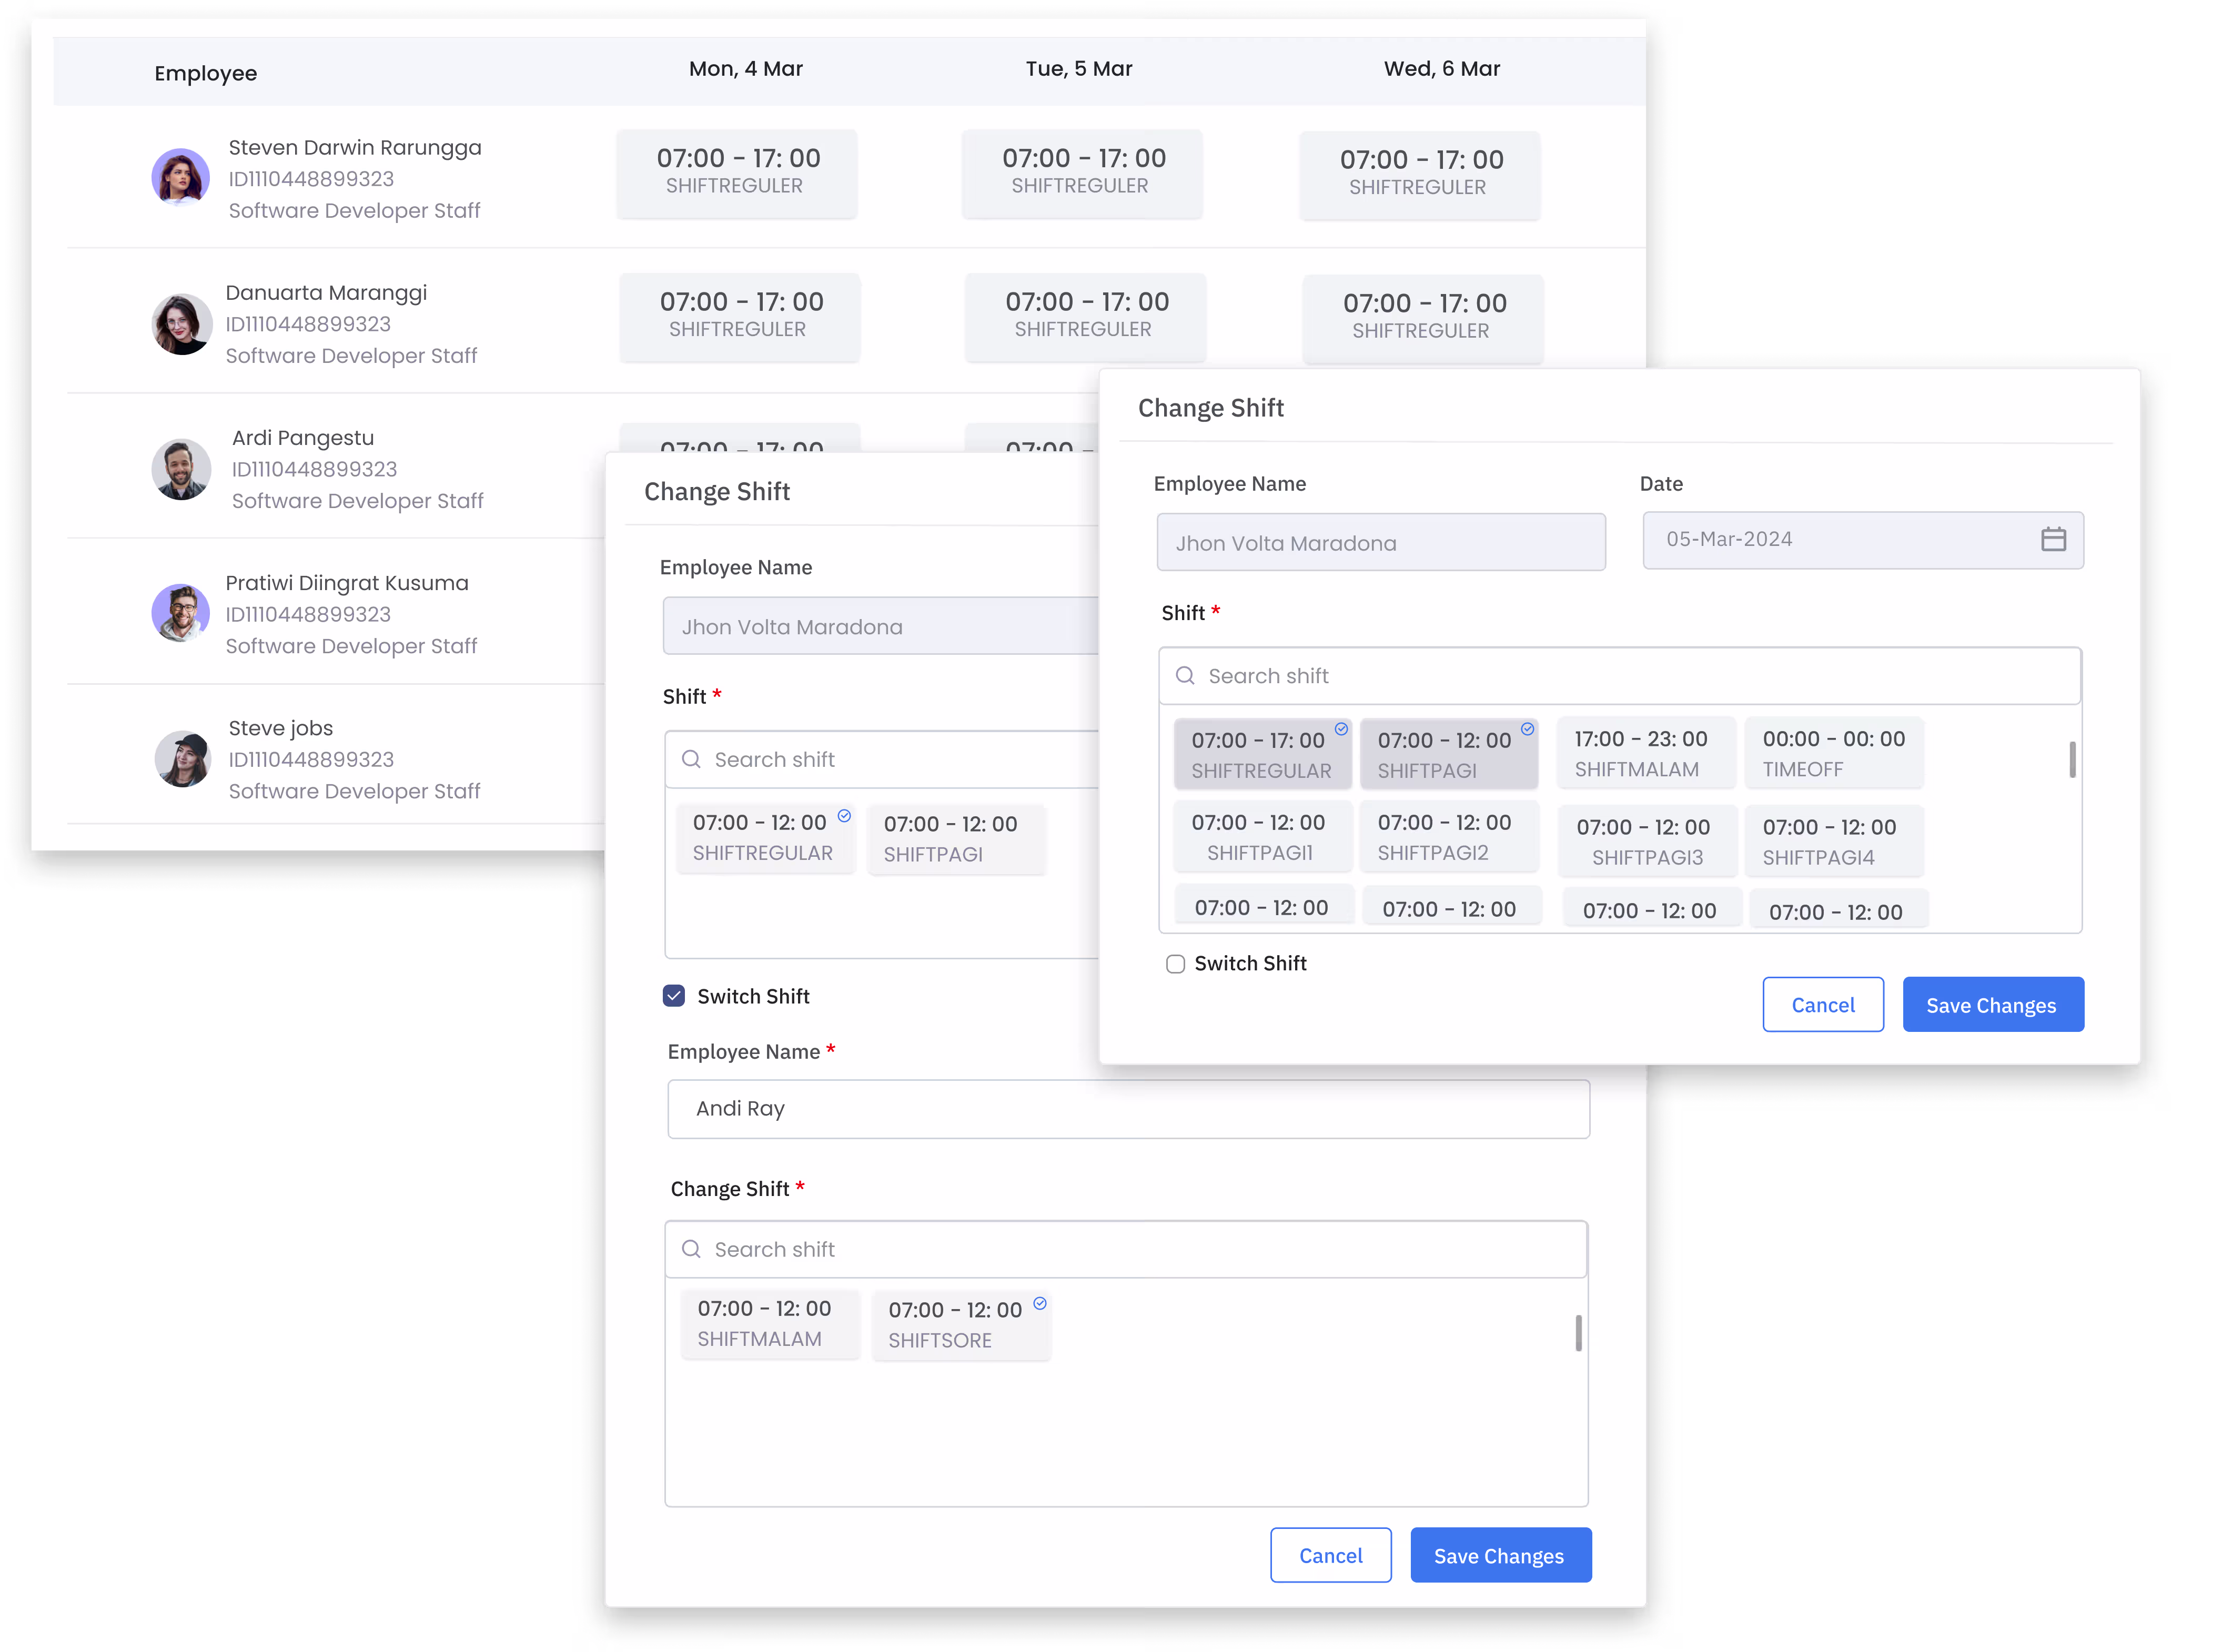The width and height of the screenshot is (2222, 1652).
Task: Click the bottom dialog's Cancel button
Action: 1330,1555
